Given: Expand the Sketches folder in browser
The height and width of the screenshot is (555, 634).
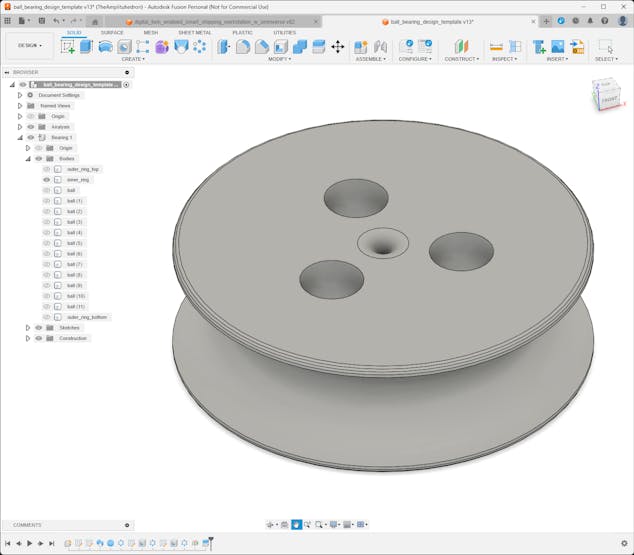Looking at the screenshot, I should tap(28, 327).
